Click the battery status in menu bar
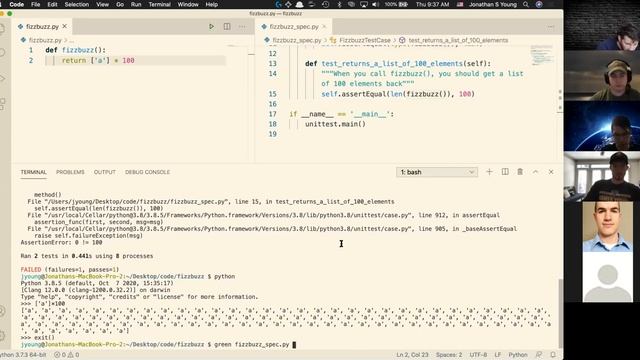Viewport: 640px width, 360px height. pyautogui.click(x=396, y=4)
